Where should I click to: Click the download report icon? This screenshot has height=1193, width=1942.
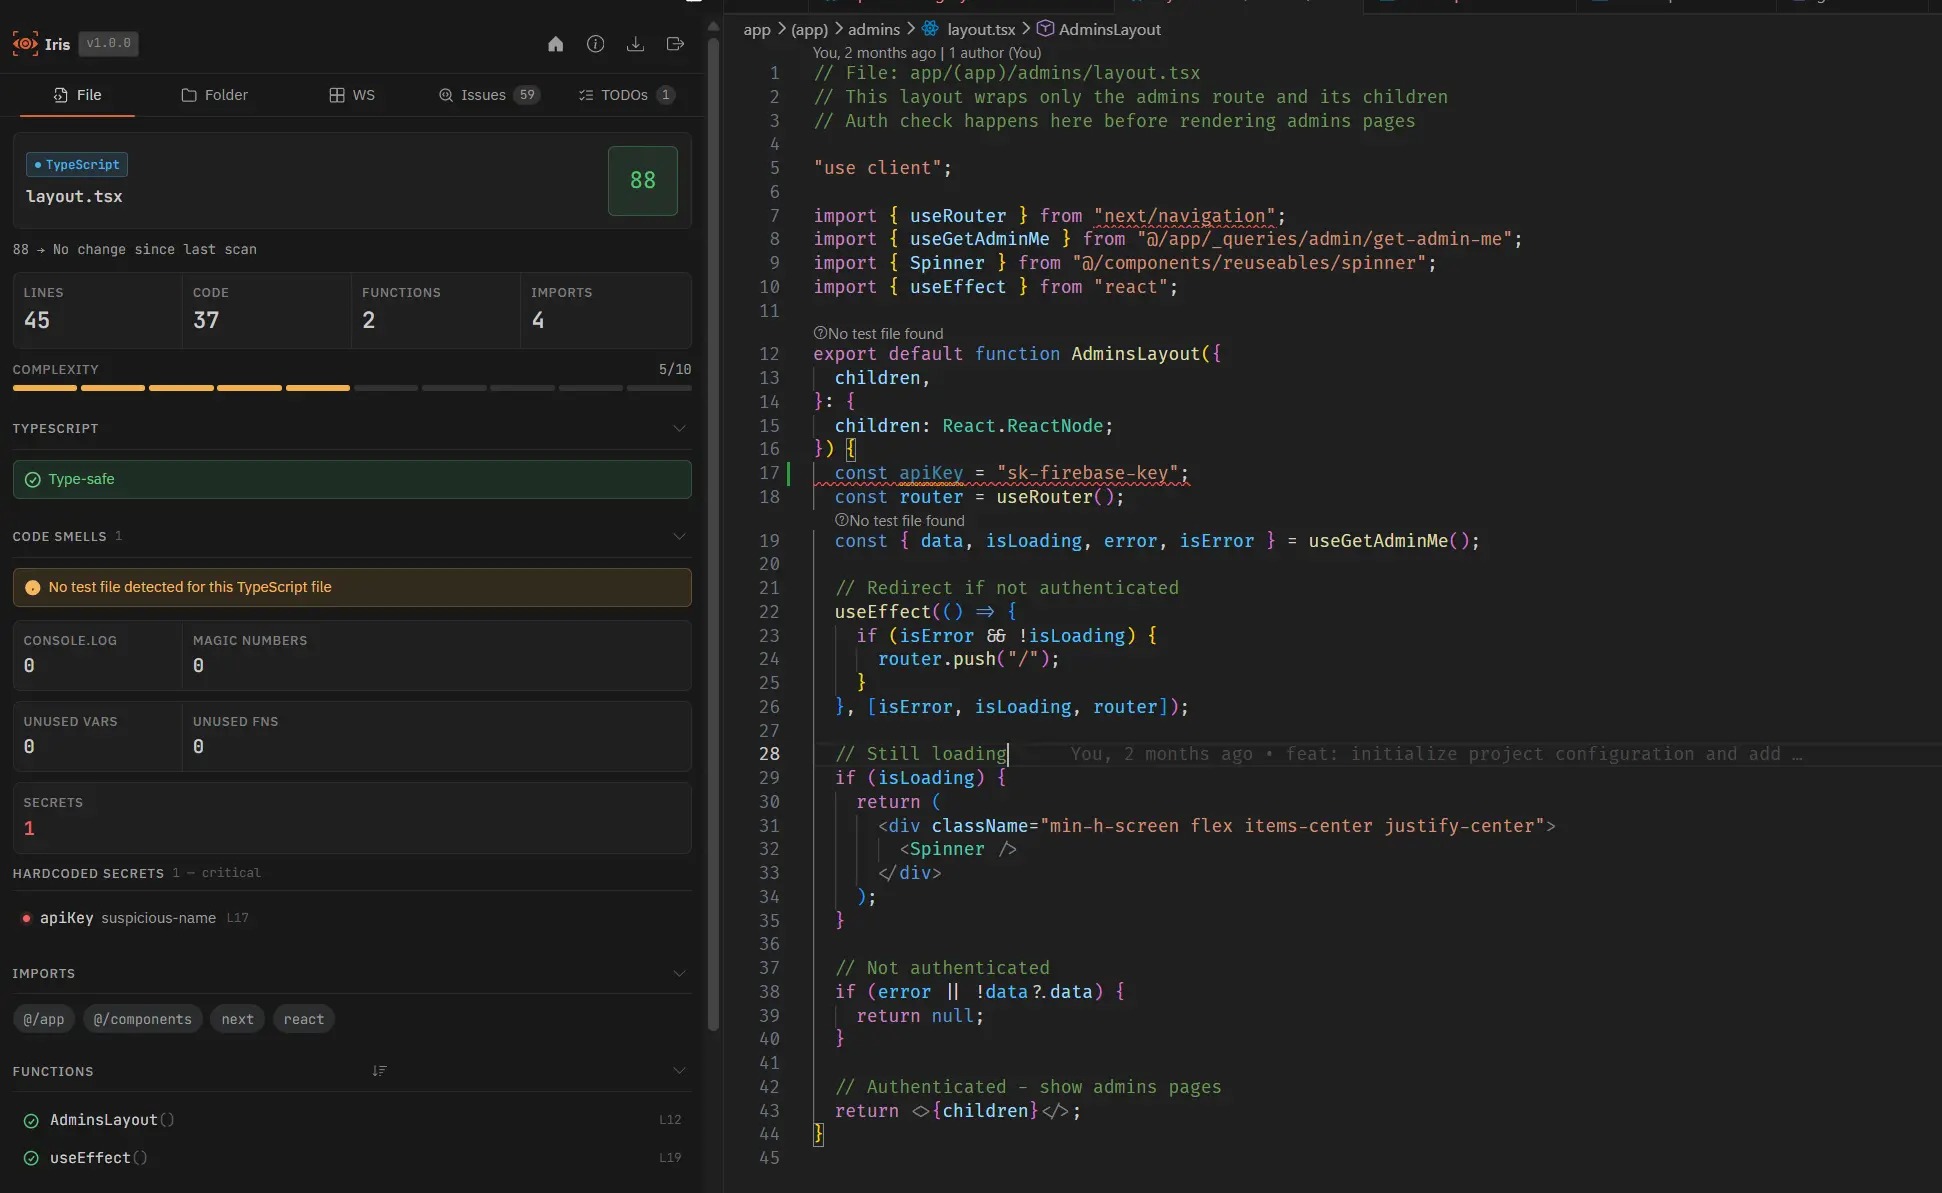click(x=635, y=44)
